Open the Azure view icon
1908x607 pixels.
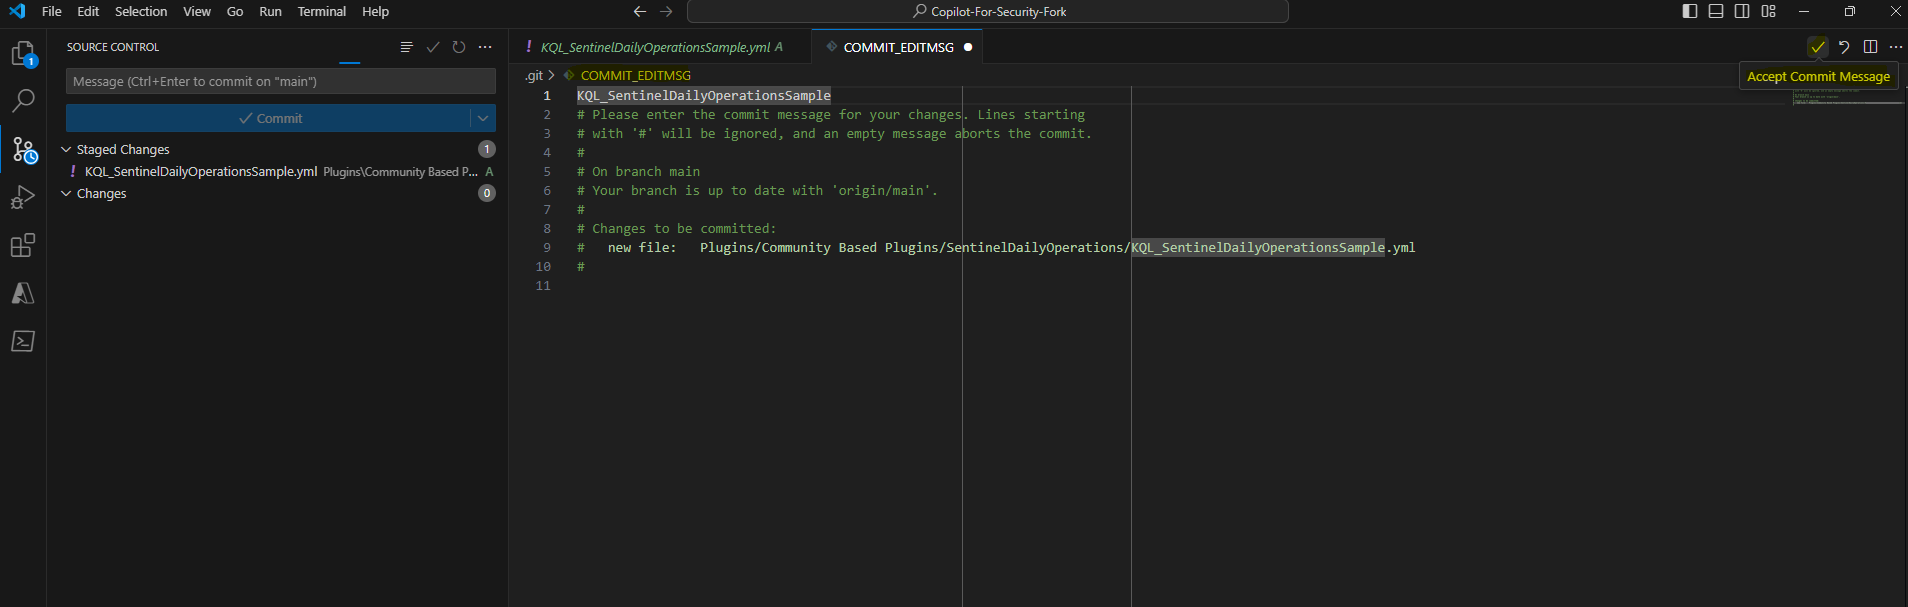coord(22,293)
